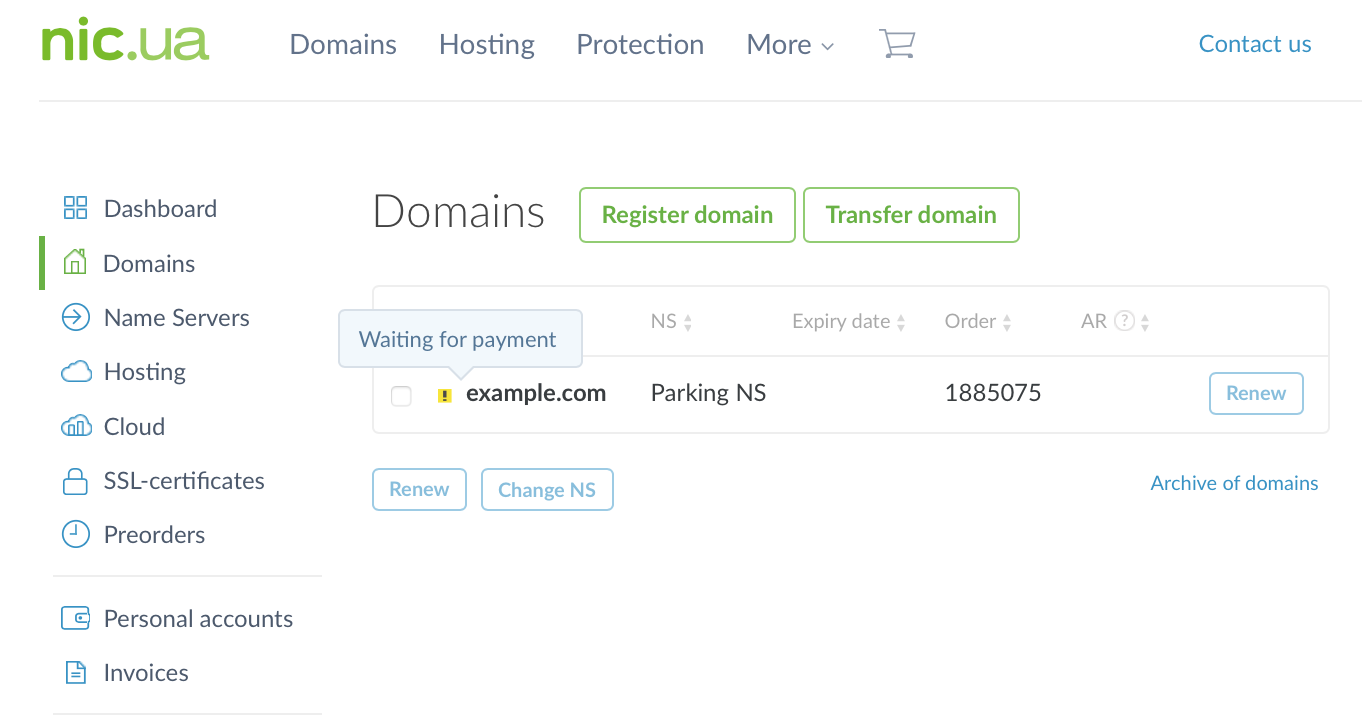Click the SSL-certificates padlock icon
This screenshot has width=1362, height=716.
pos(75,481)
